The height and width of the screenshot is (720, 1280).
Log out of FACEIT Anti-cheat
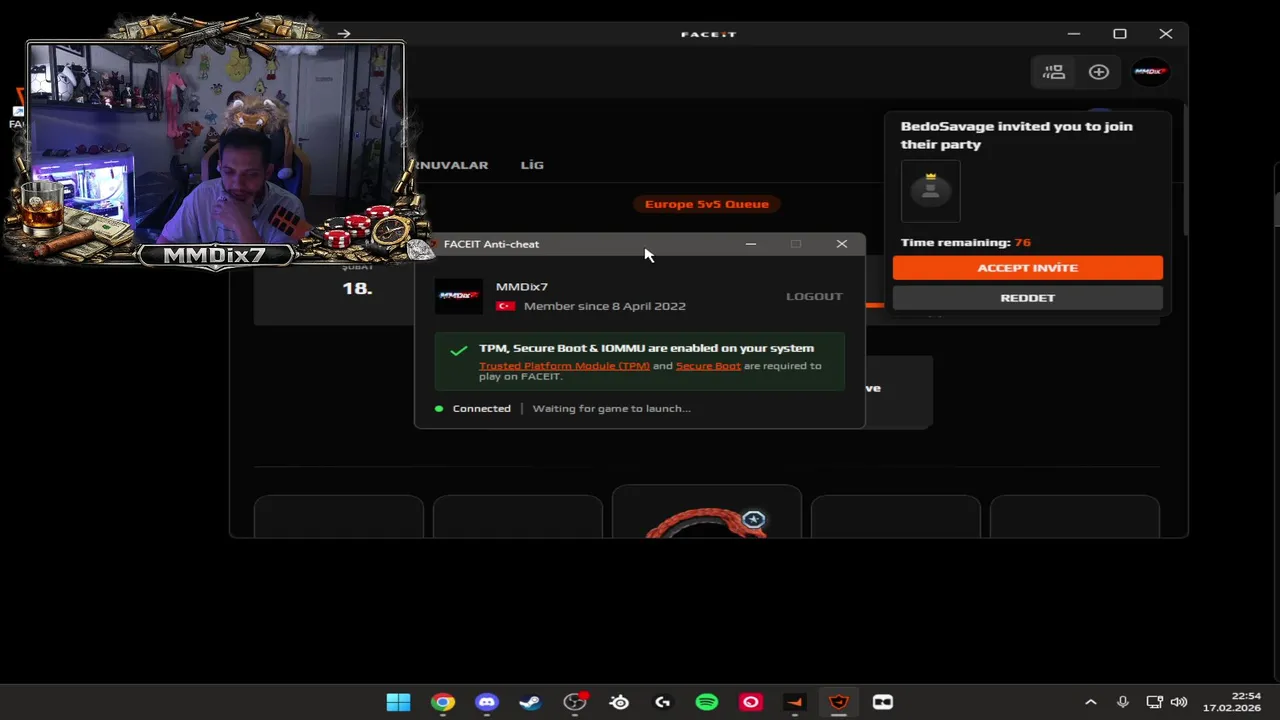(814, 296)
